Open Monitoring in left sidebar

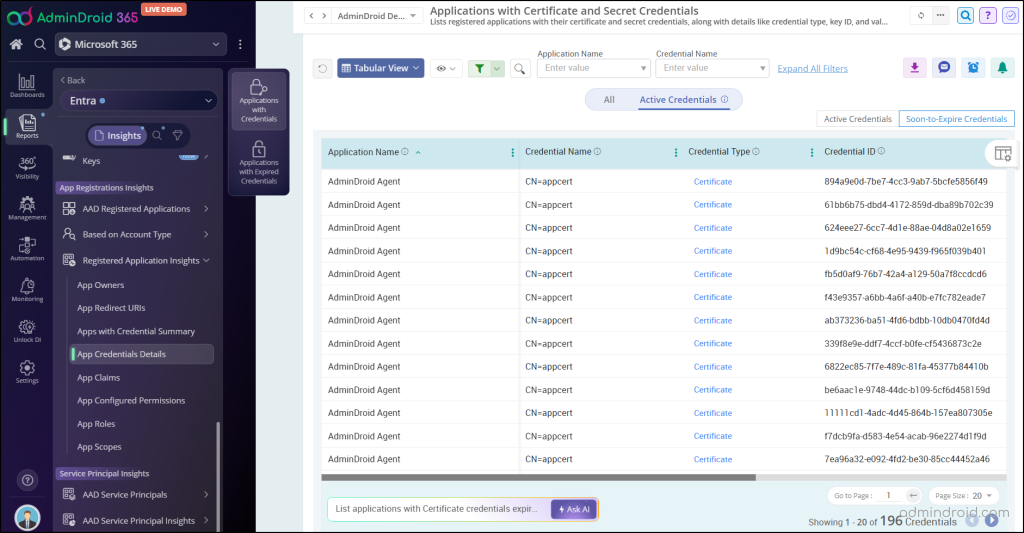[27, 289]
